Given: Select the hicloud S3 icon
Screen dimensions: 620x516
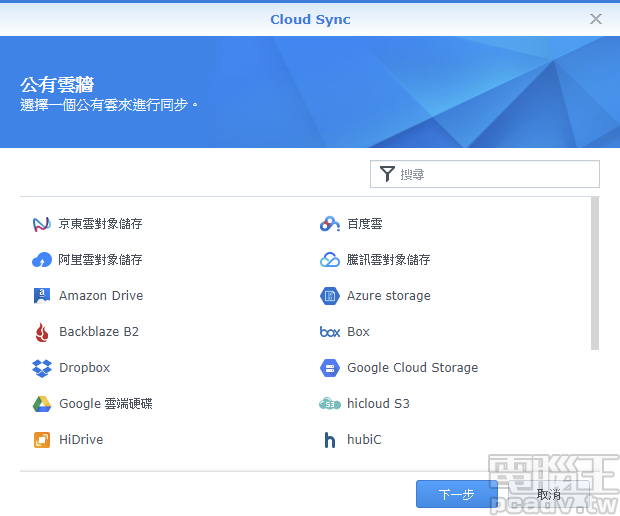Looking at the screenshot, I should (329, 404).
